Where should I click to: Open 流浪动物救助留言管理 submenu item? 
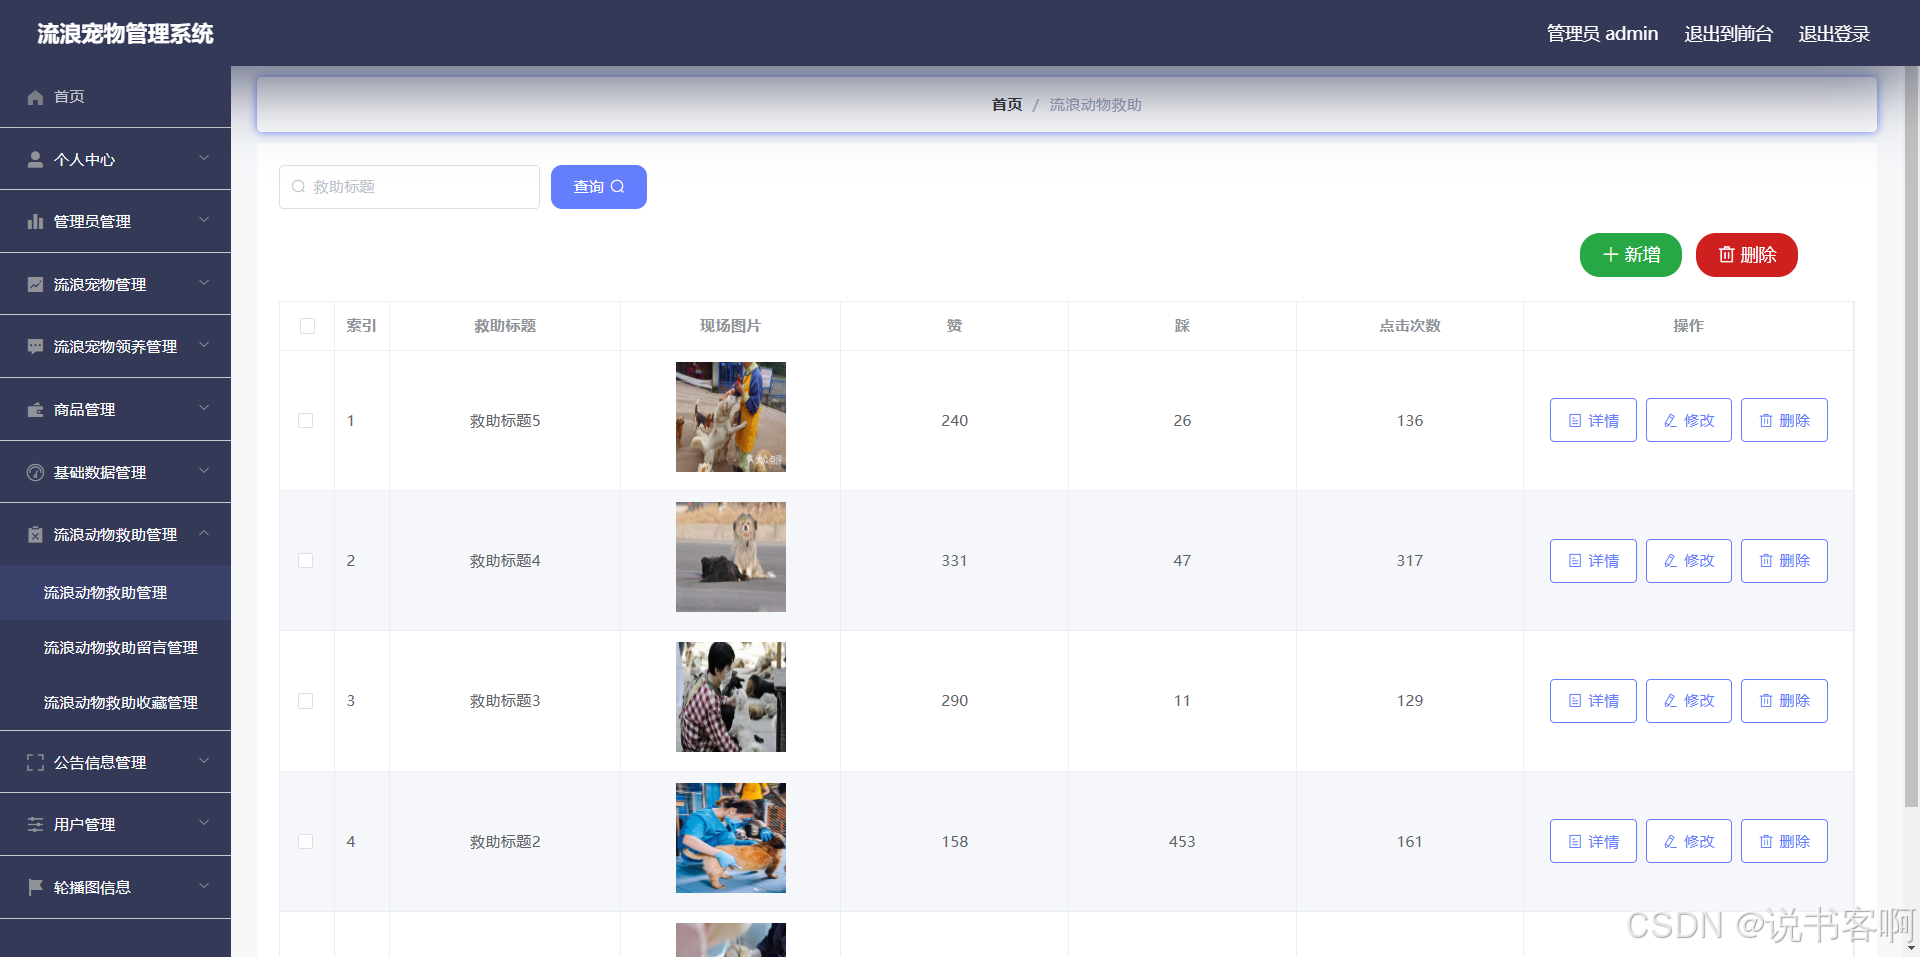[x=115, y=647]
